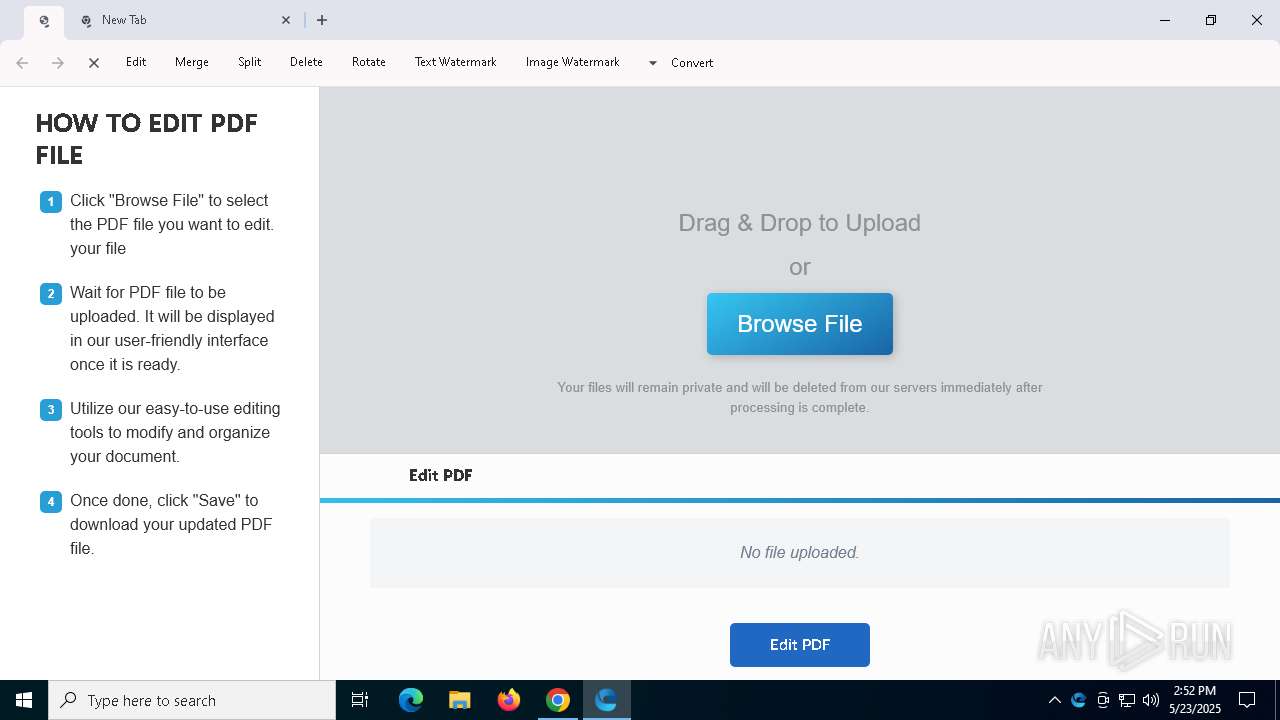The height and width of the screenshot is (720, 1280).
Task: Open the Delete tool
Action: click(306, 62)
